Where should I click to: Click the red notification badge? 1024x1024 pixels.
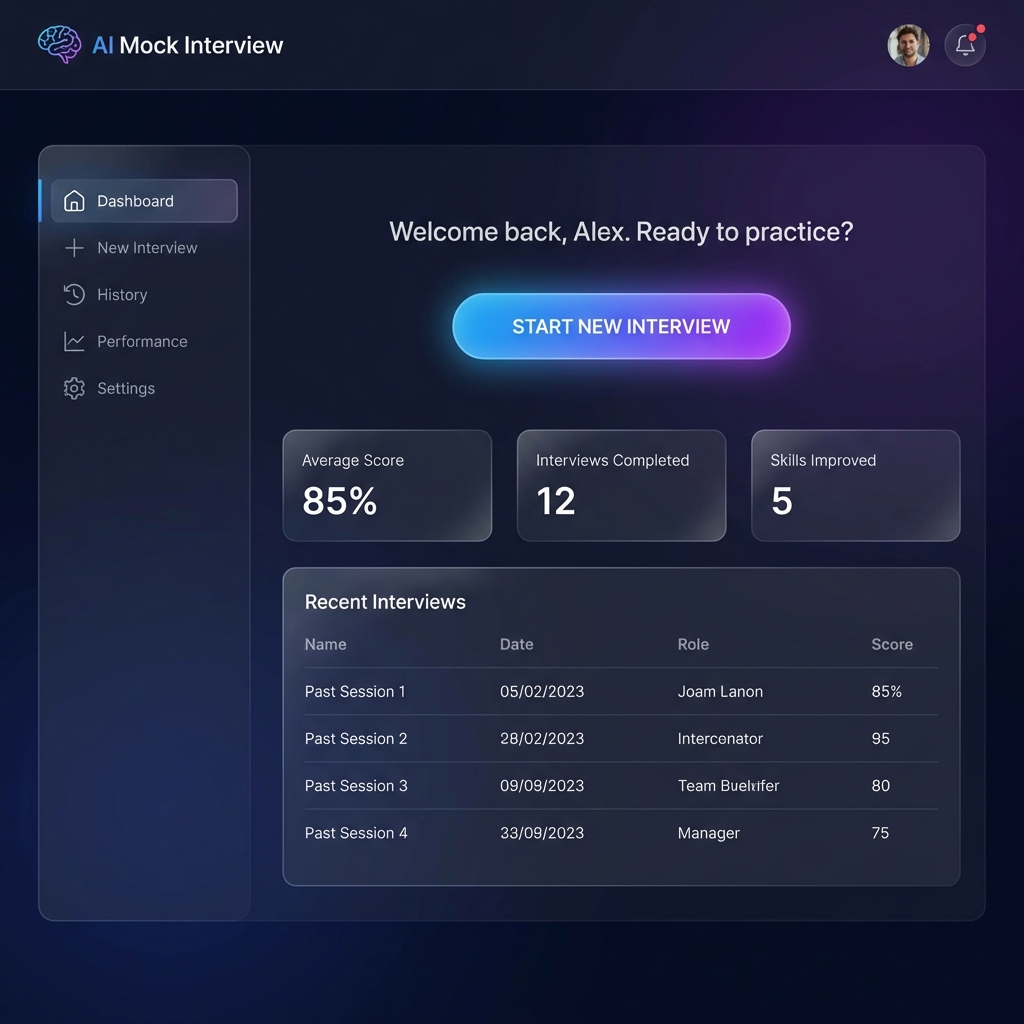point(983,29)
